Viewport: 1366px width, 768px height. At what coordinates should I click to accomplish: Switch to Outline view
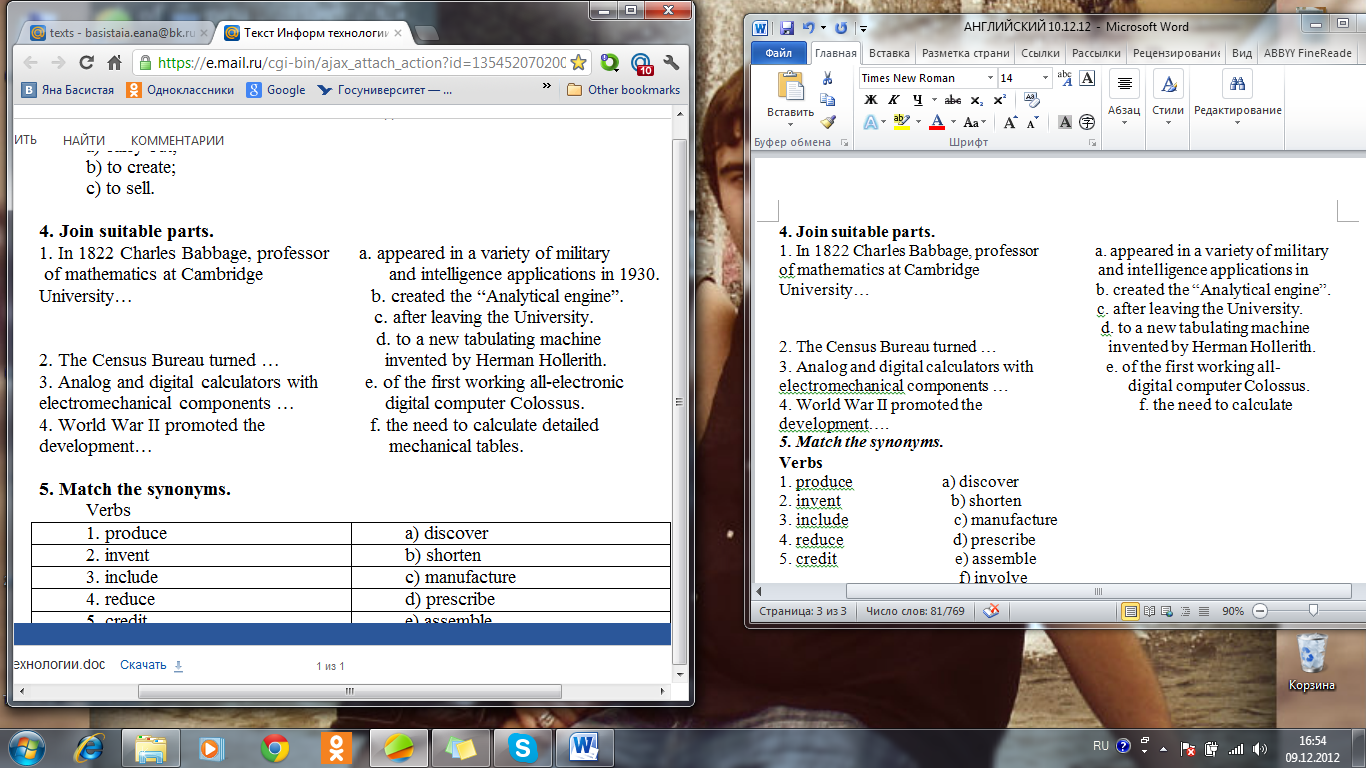click(1186, 611)
